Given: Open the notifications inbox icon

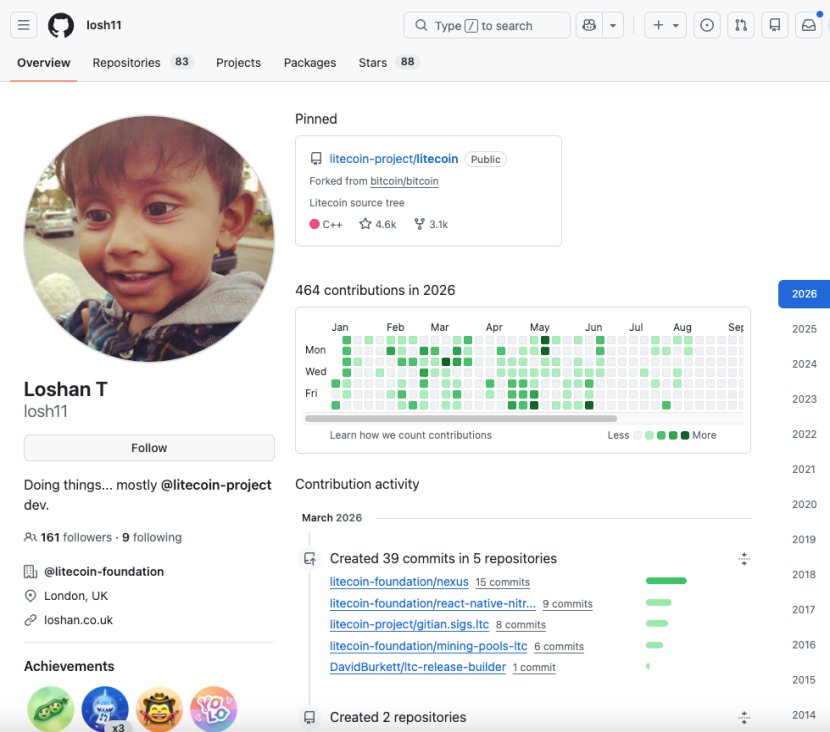Looking at the screenshot, I should tap(808, 25).
